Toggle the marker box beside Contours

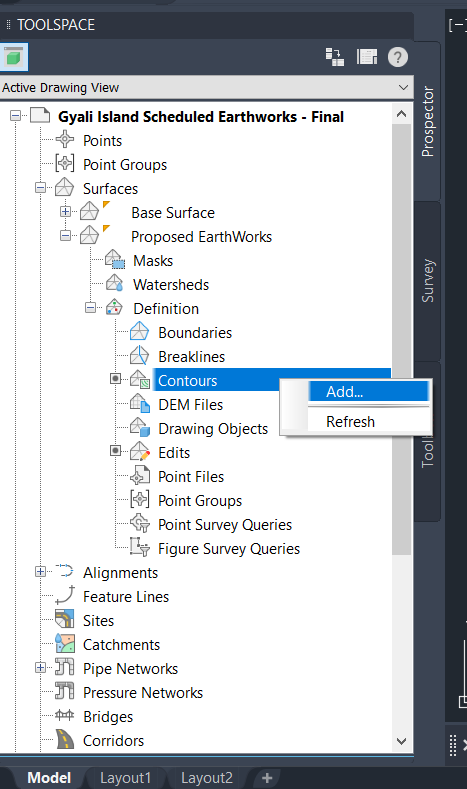[x=115, y=378]
